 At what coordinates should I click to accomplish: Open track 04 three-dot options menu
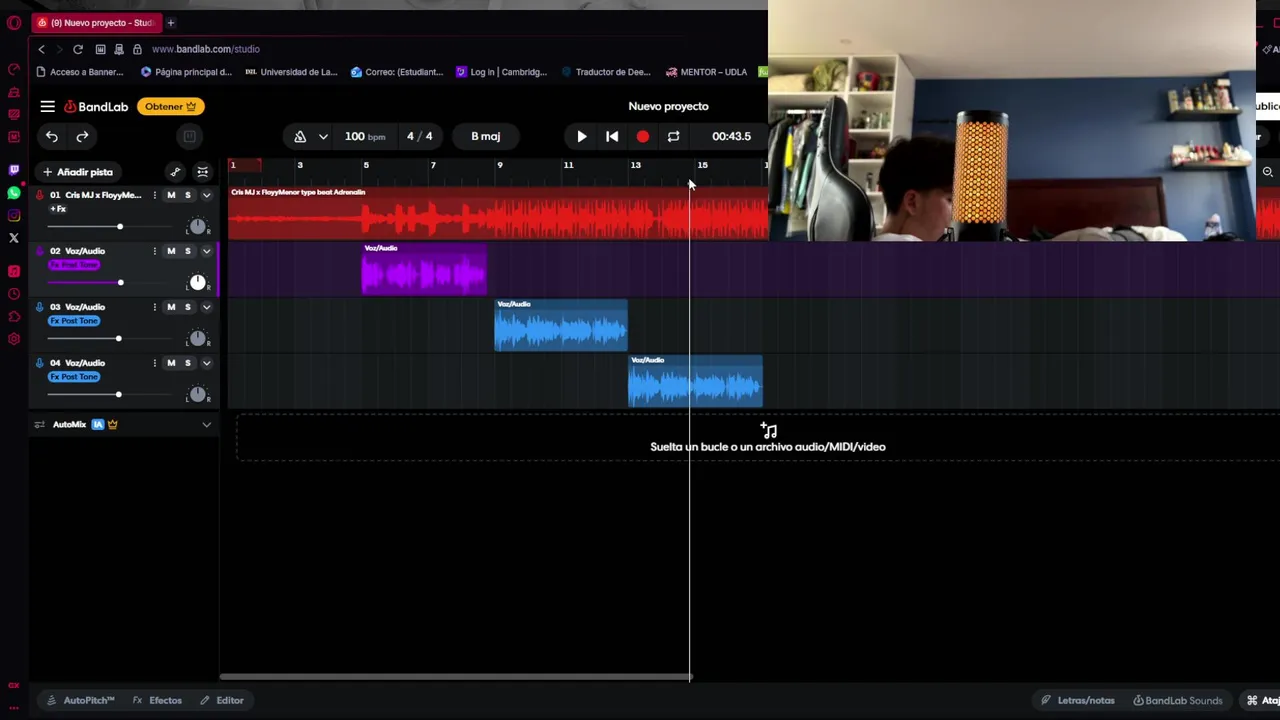pos(154,363)
